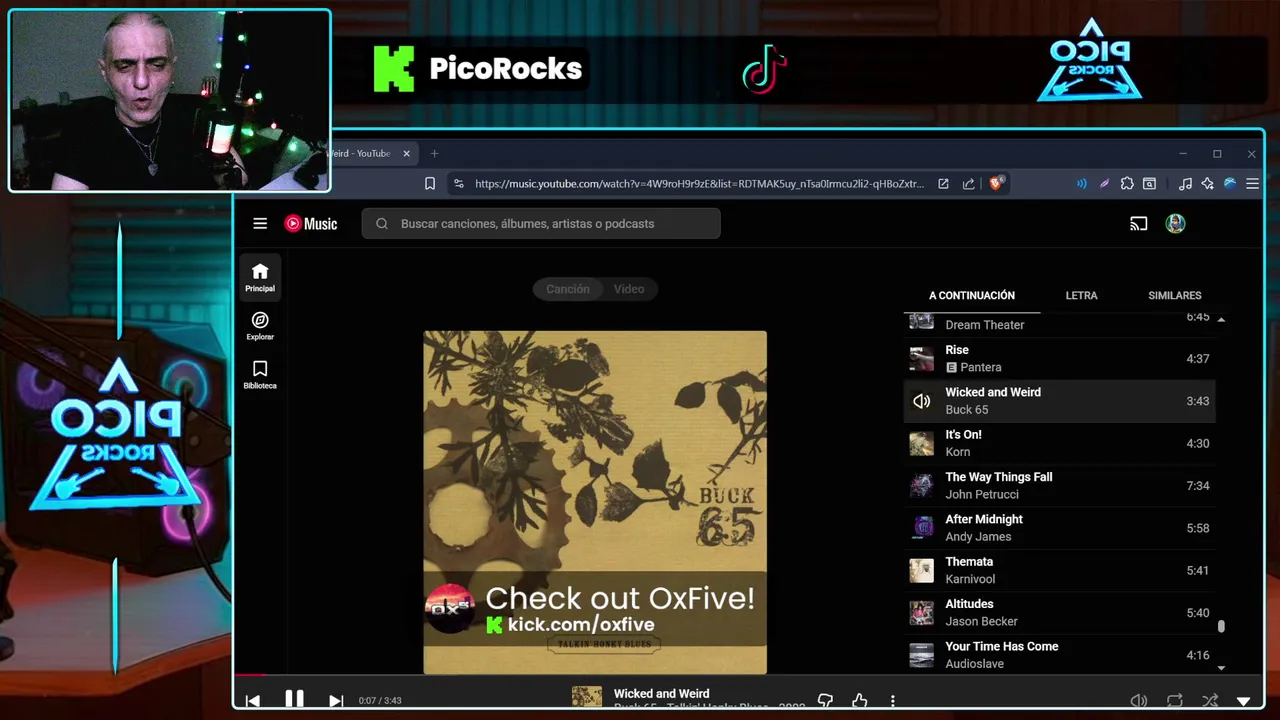The image size is (1280, 720).
Task: Click the Dream Theater queue row
Action: click(x=1059, y=323)
